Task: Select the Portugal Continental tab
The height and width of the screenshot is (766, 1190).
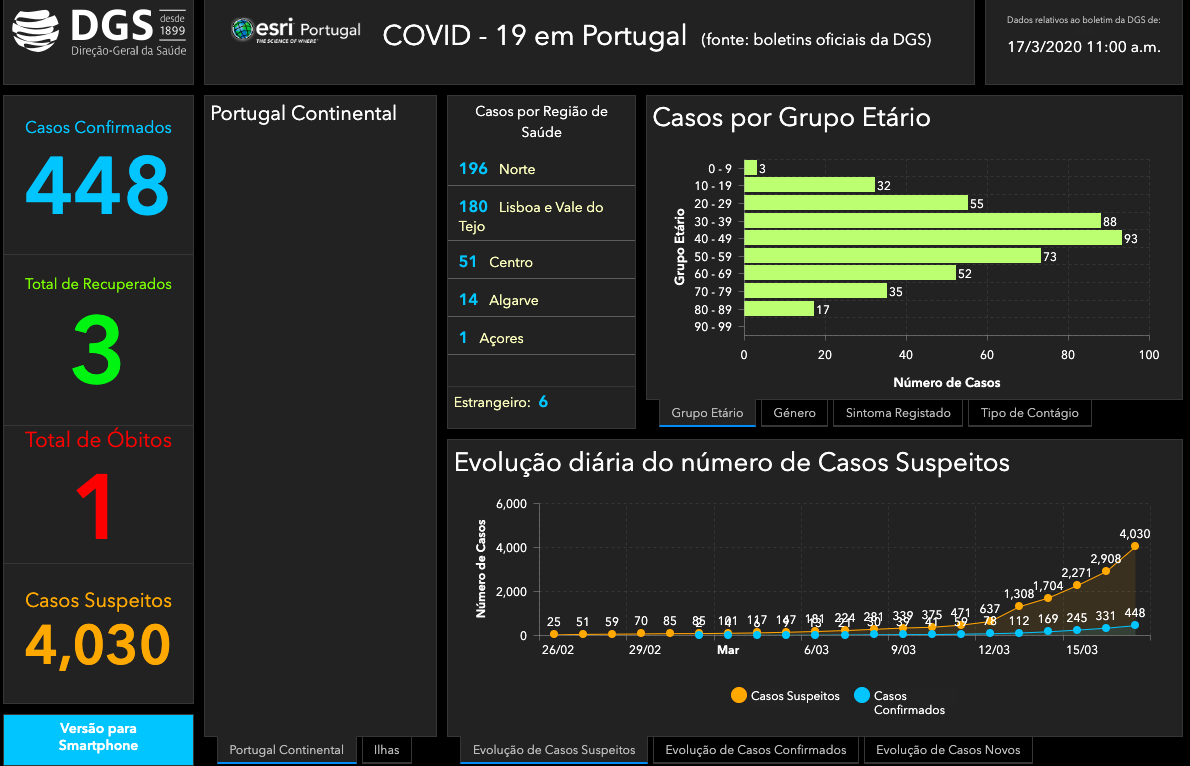Action: click(x=287, y=749)
